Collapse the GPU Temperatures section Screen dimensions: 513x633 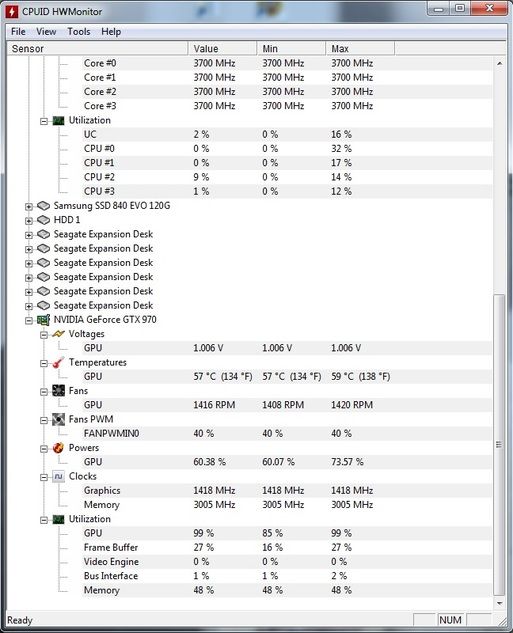(44, 363)
